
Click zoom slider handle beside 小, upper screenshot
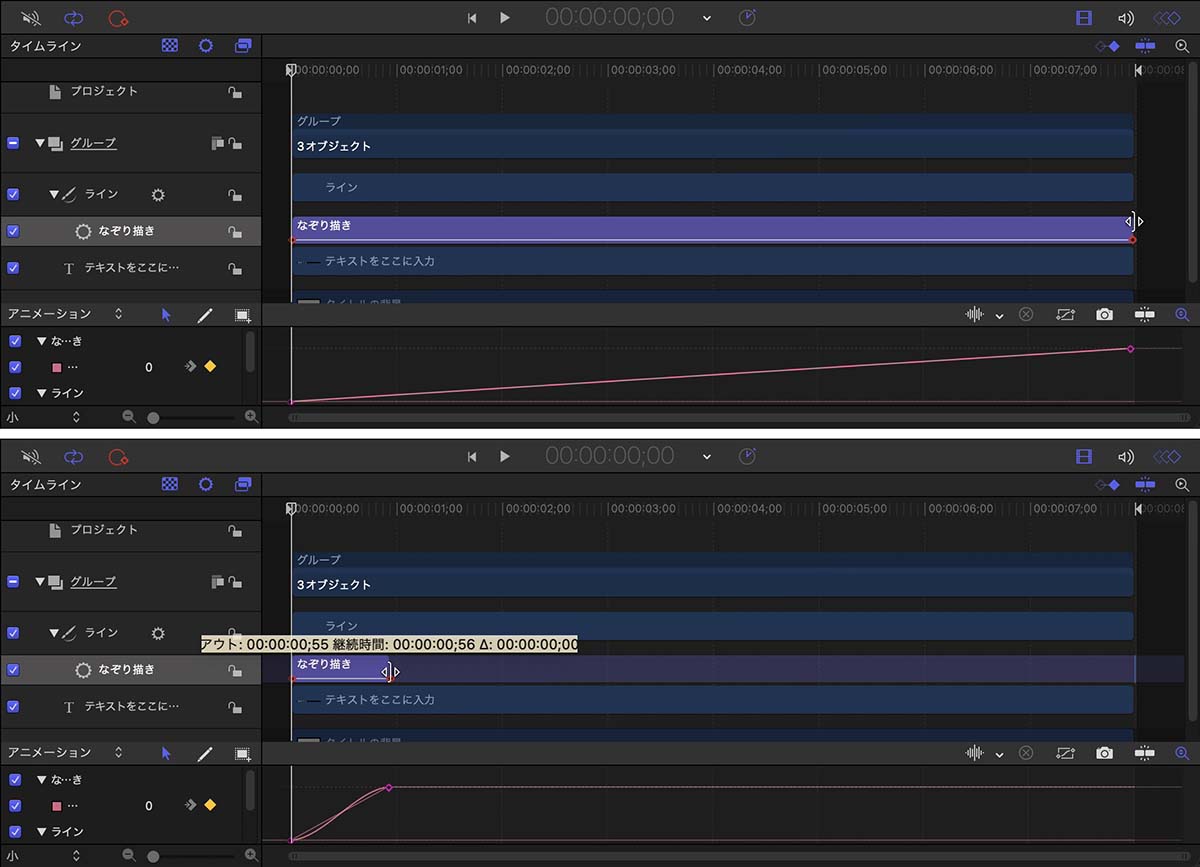click(153, 417)
